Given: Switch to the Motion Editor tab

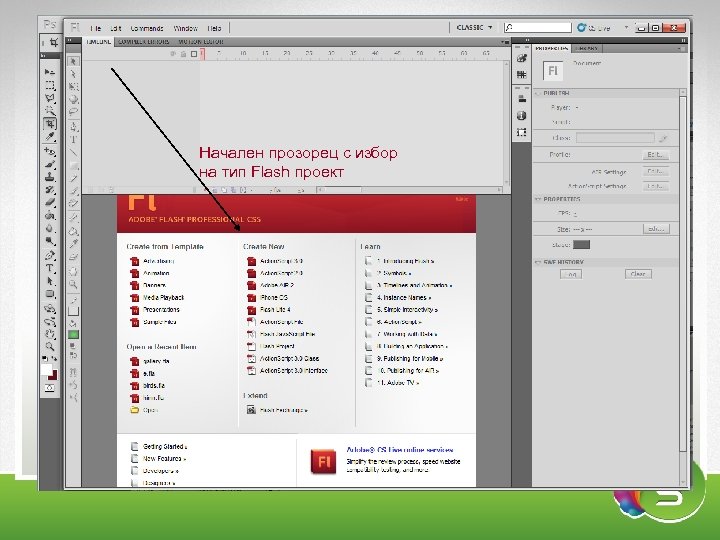Looking at the screenshot, I should [201, 42].
